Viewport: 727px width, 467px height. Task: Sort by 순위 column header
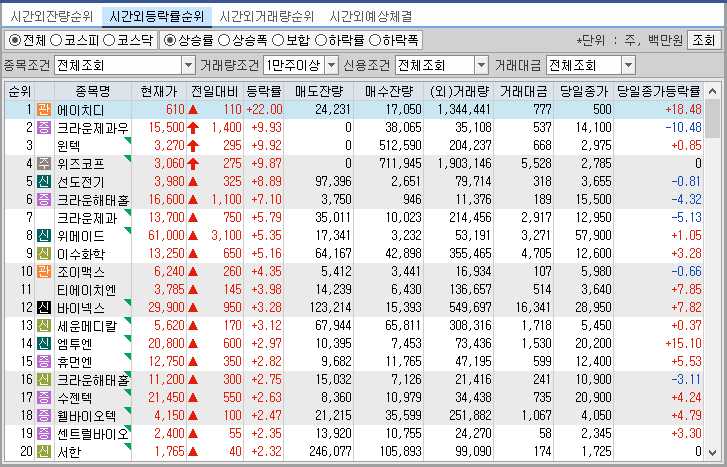[x=19, y=92]
